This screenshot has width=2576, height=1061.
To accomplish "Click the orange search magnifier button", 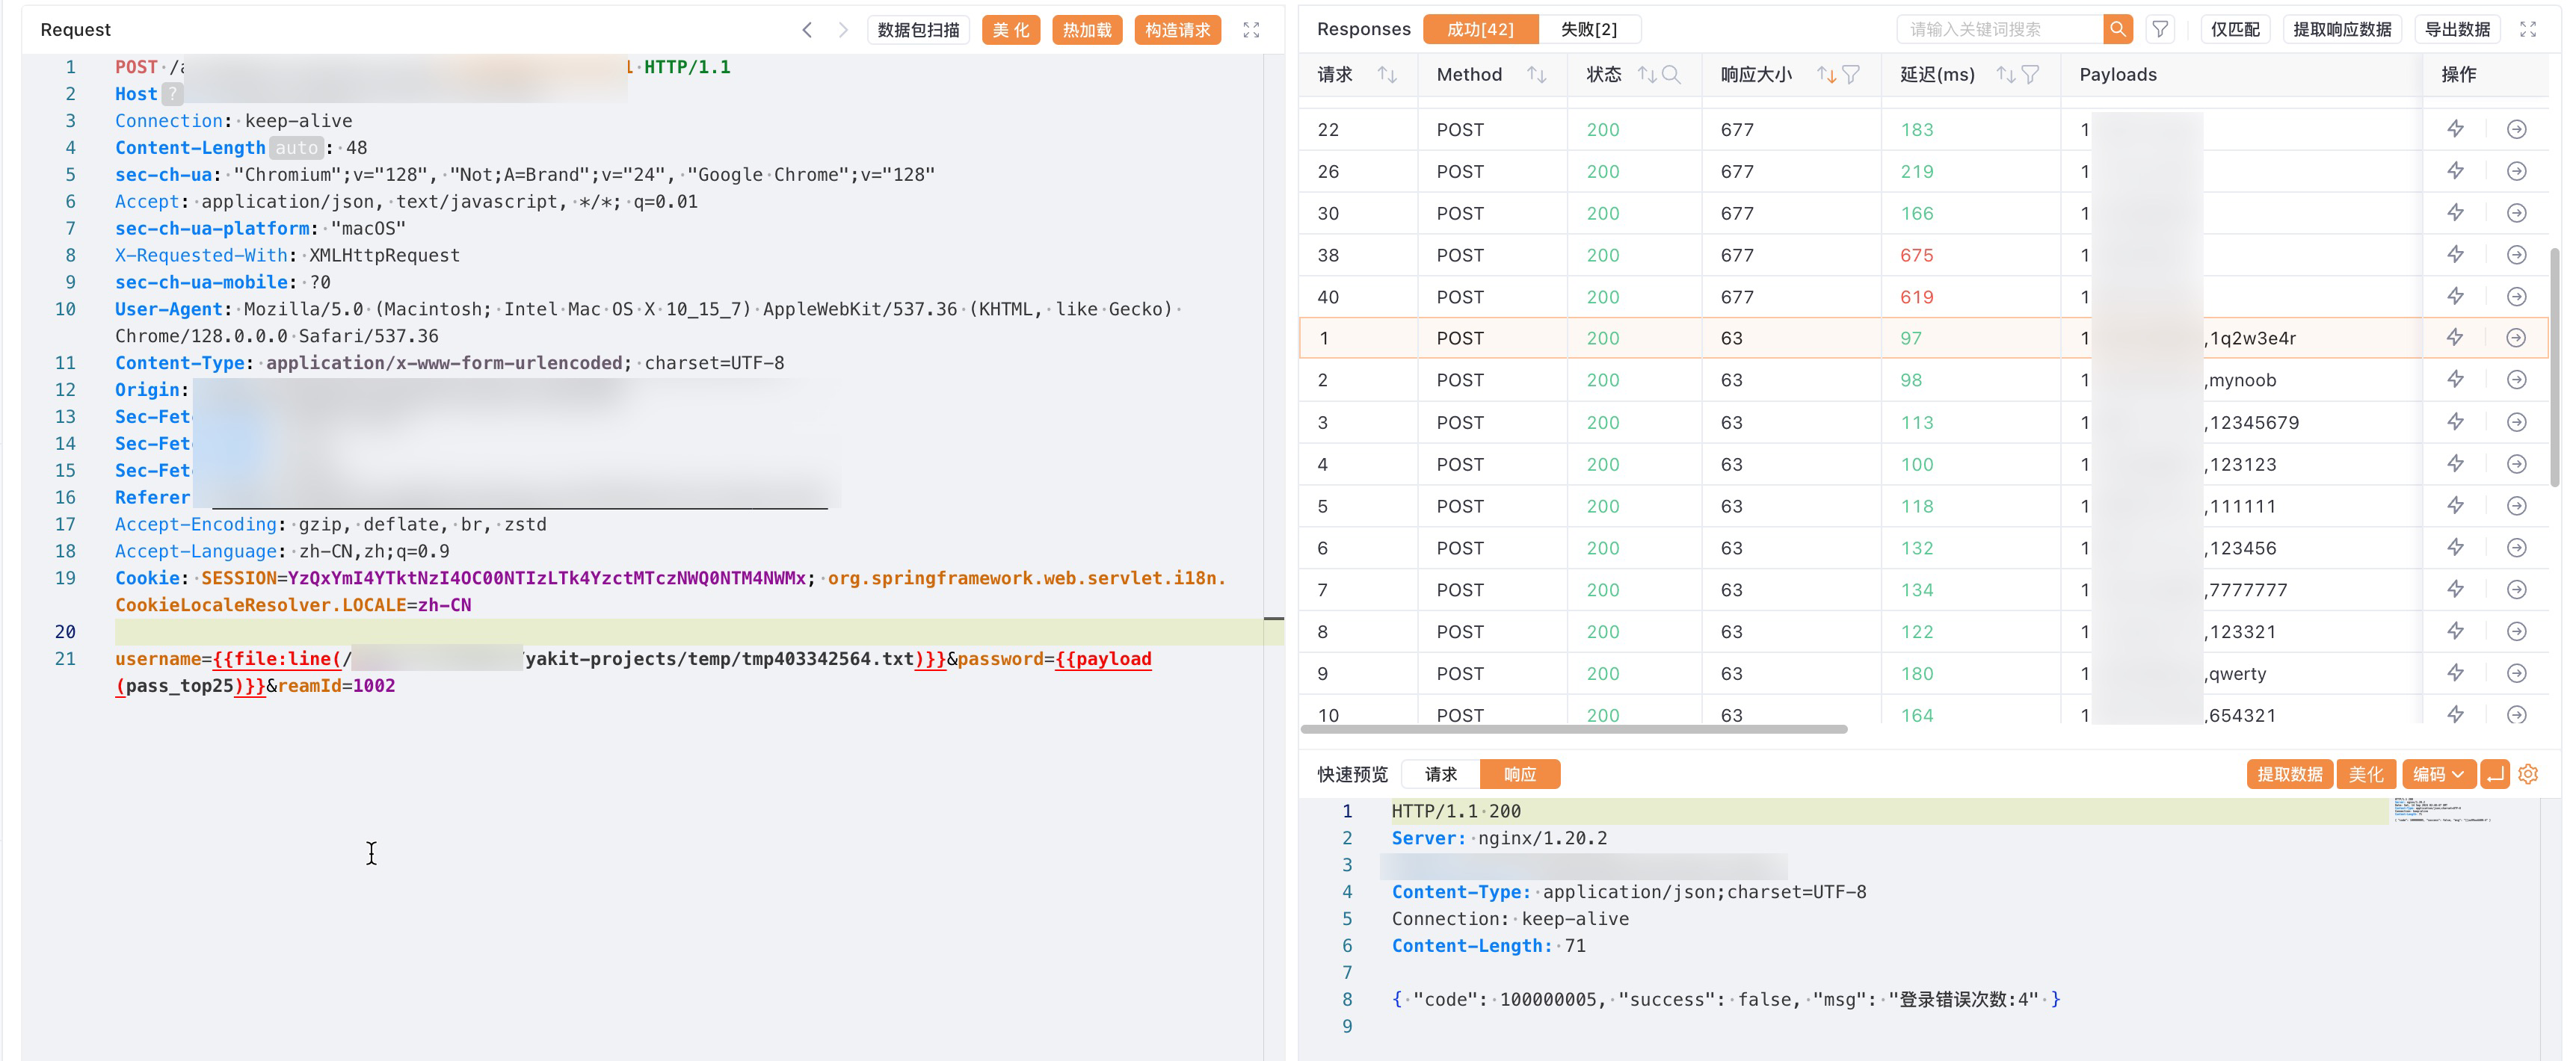I will [x=2117, y=29].
